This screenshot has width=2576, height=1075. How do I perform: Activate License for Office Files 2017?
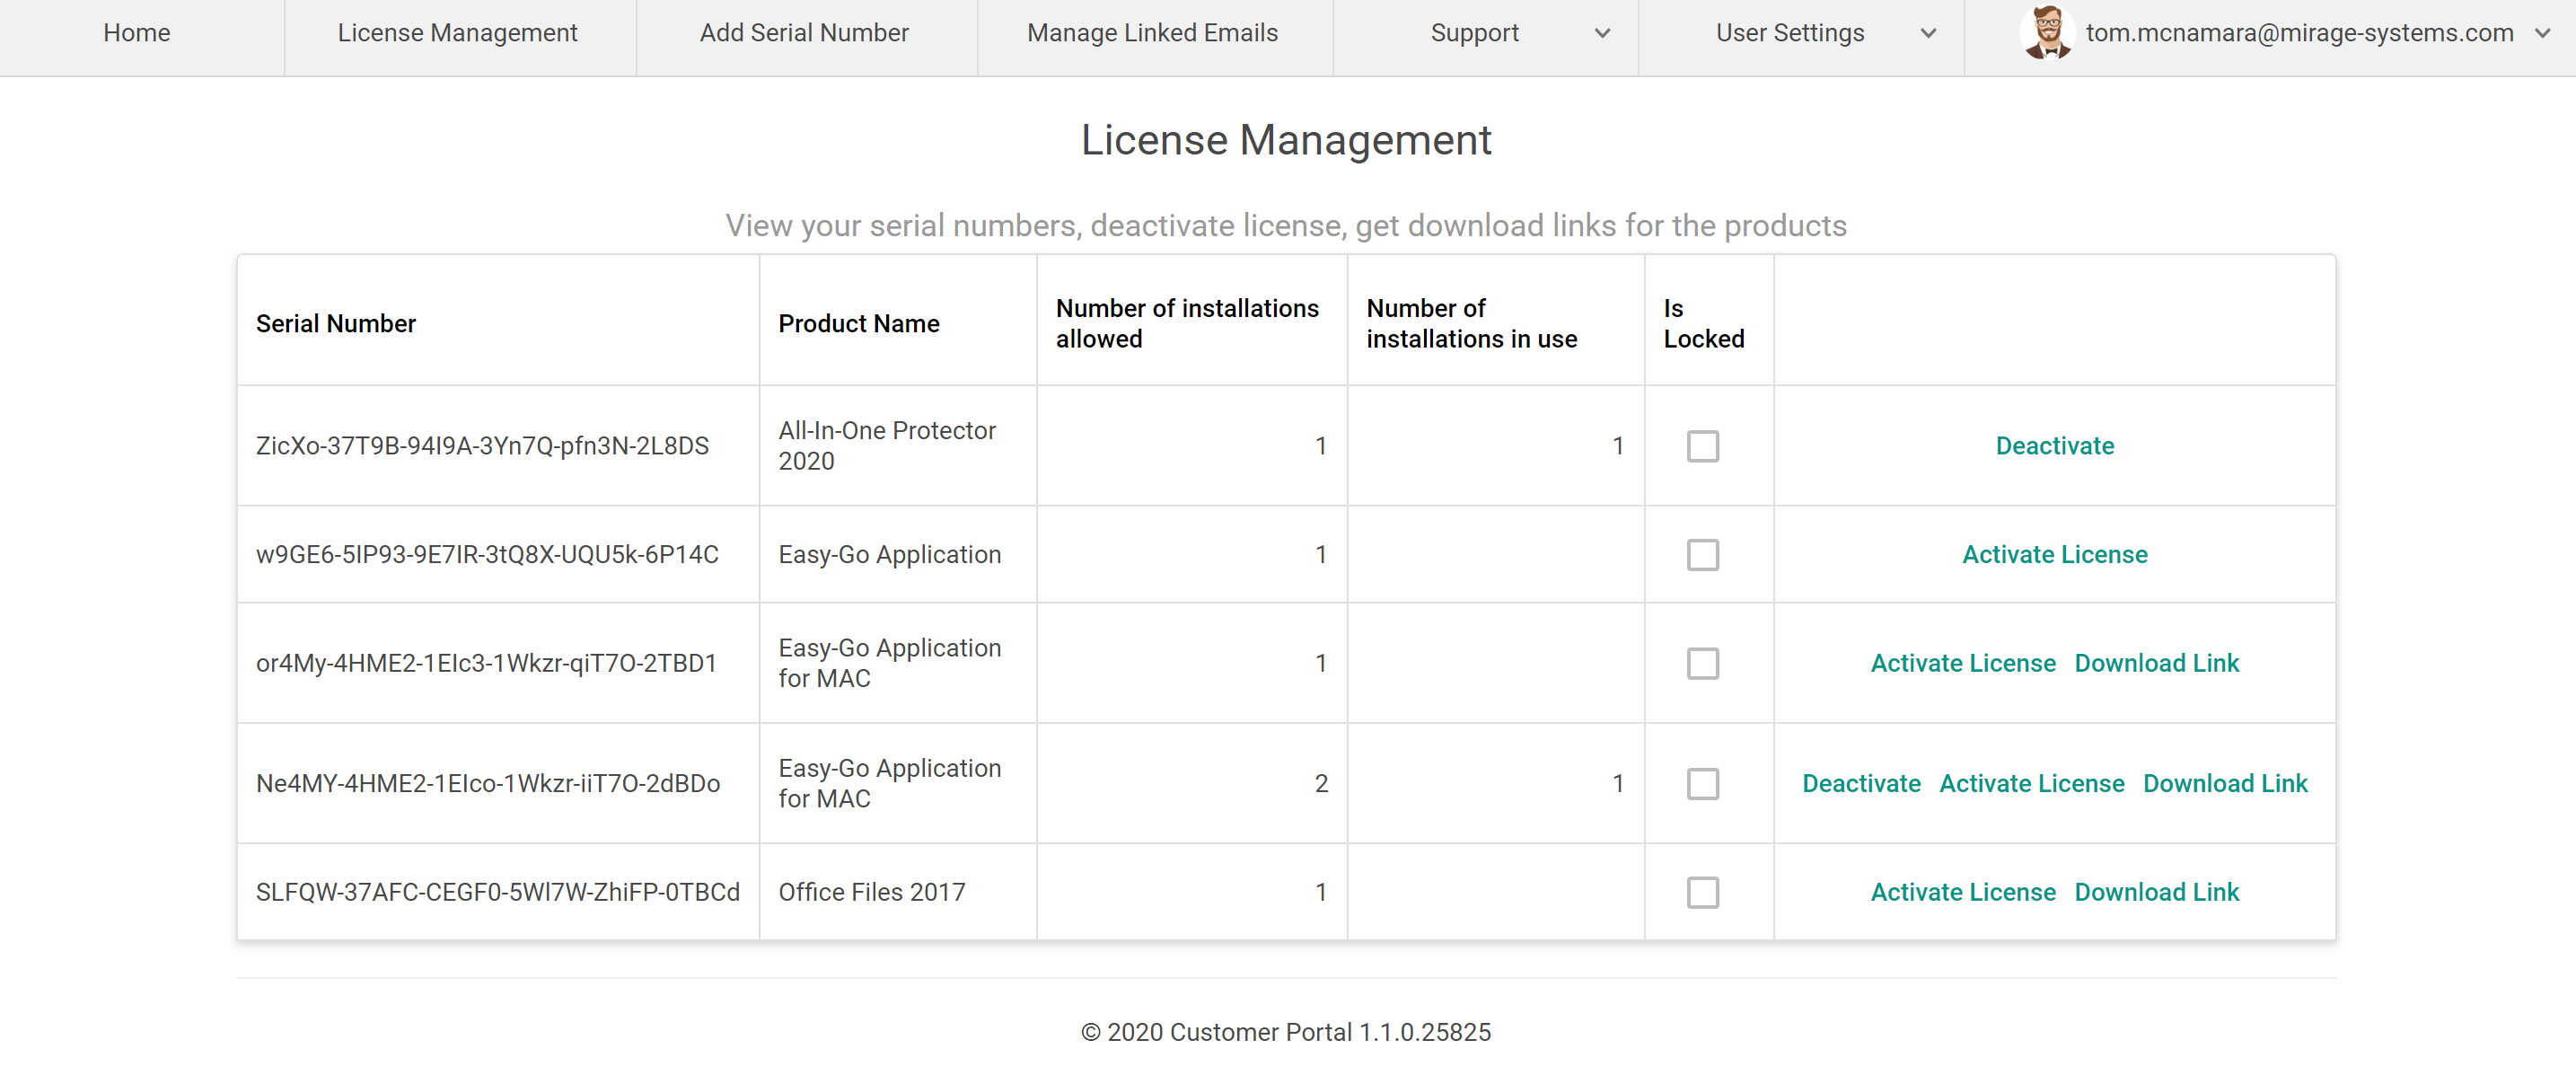tap(1962, 892)
